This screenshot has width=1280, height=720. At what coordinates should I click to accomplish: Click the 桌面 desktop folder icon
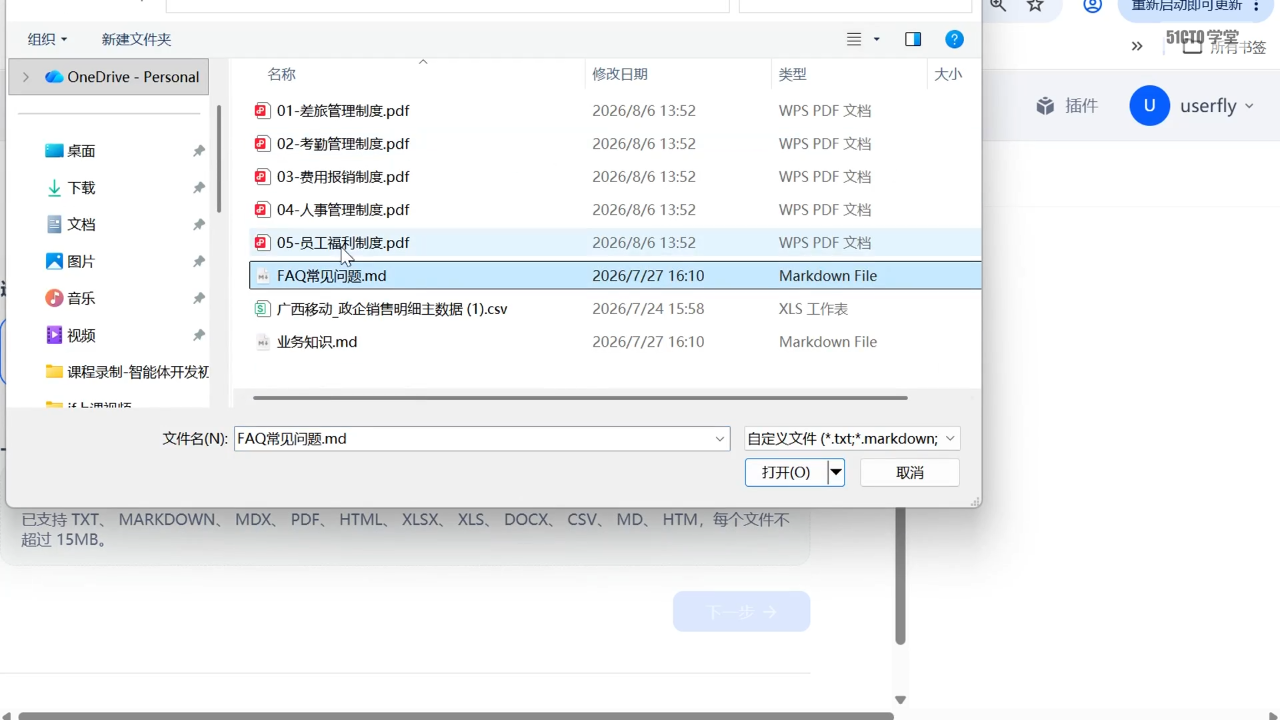(54, 151)
